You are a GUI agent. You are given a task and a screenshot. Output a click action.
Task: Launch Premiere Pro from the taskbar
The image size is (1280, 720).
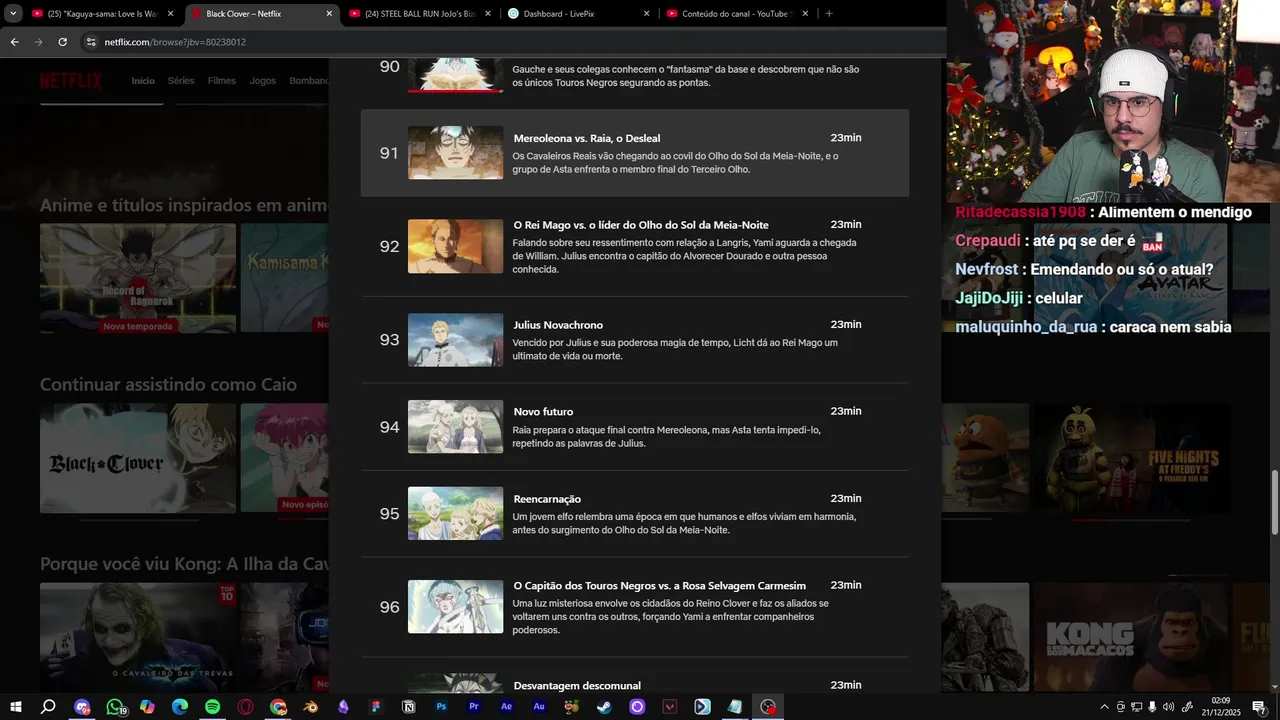(474, 707)
